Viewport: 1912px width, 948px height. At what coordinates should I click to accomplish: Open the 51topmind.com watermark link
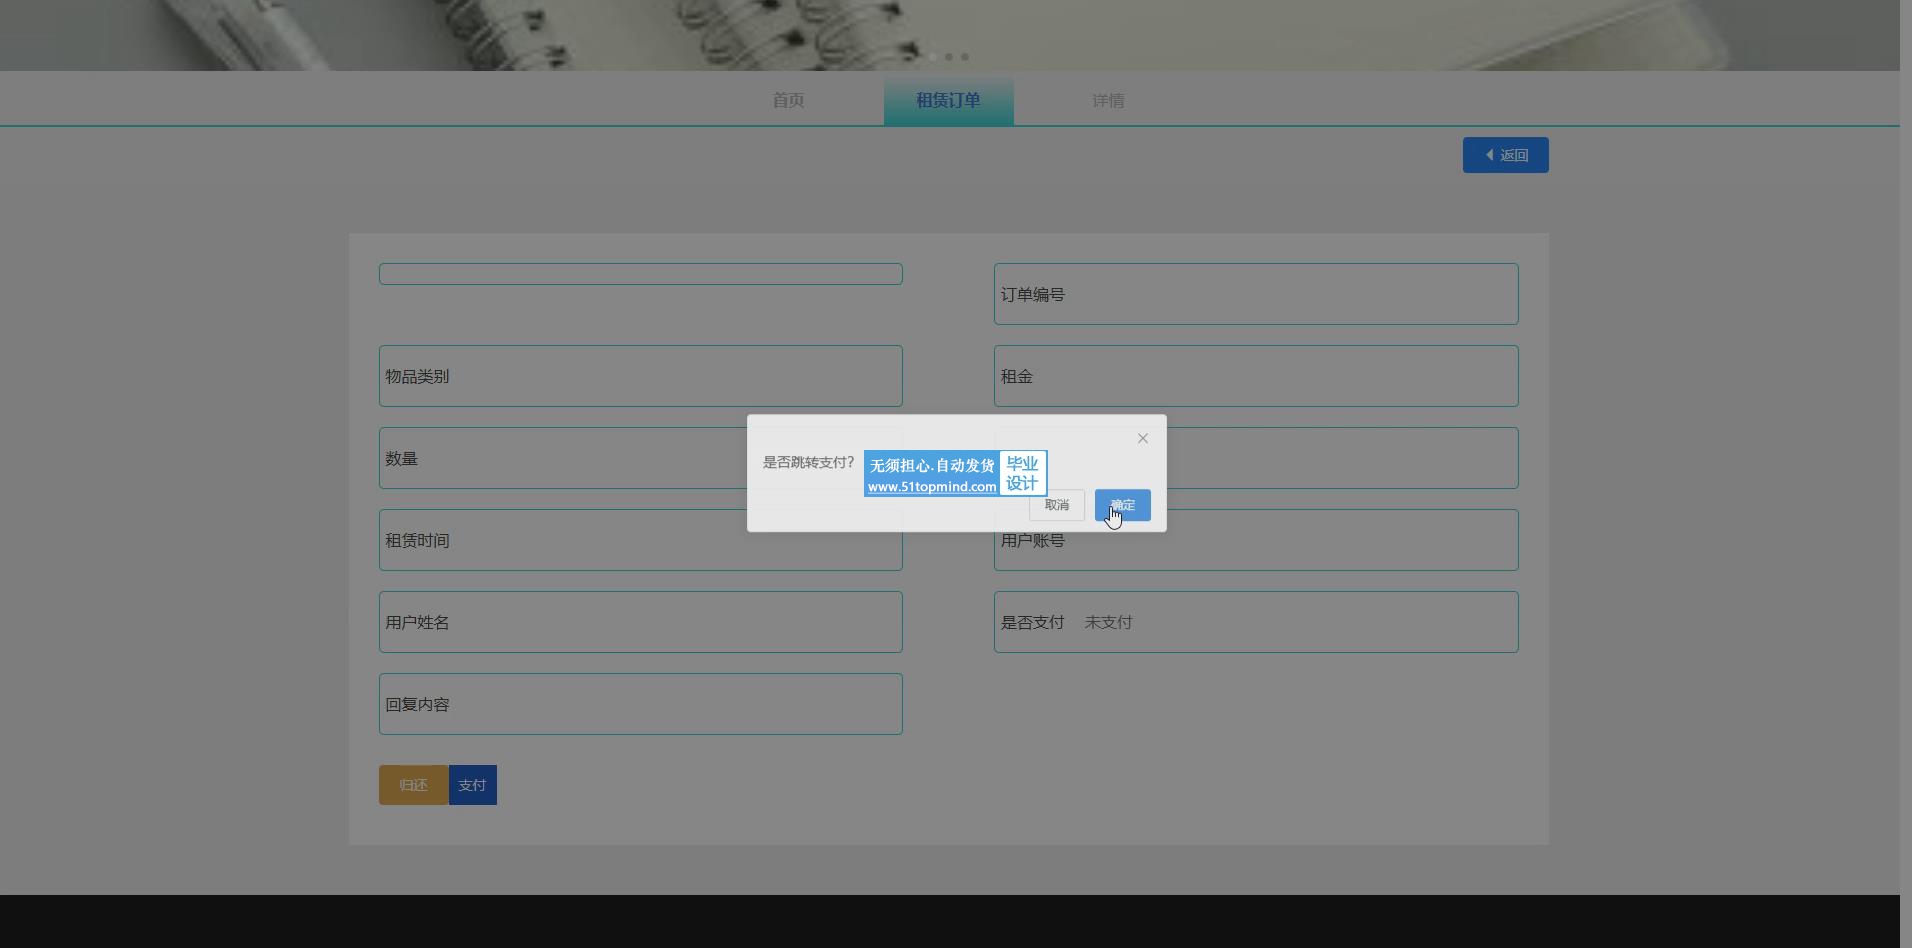[x=931, y=487]
